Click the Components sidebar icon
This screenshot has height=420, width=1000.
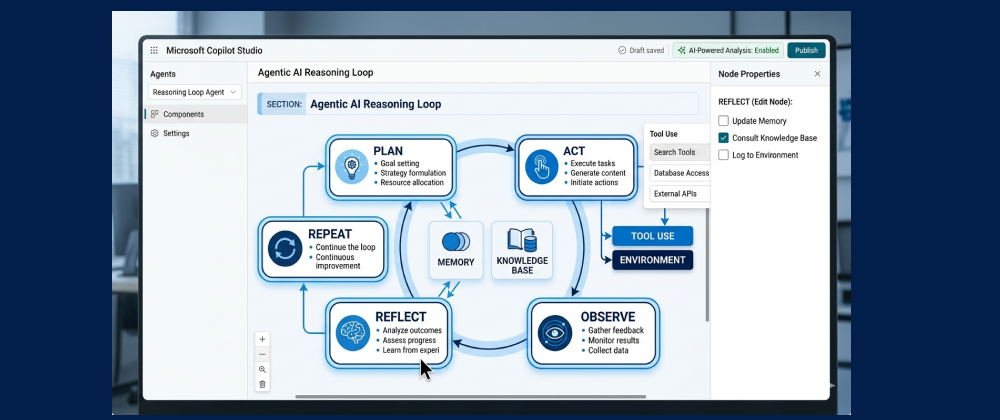(x=154, y=114)
